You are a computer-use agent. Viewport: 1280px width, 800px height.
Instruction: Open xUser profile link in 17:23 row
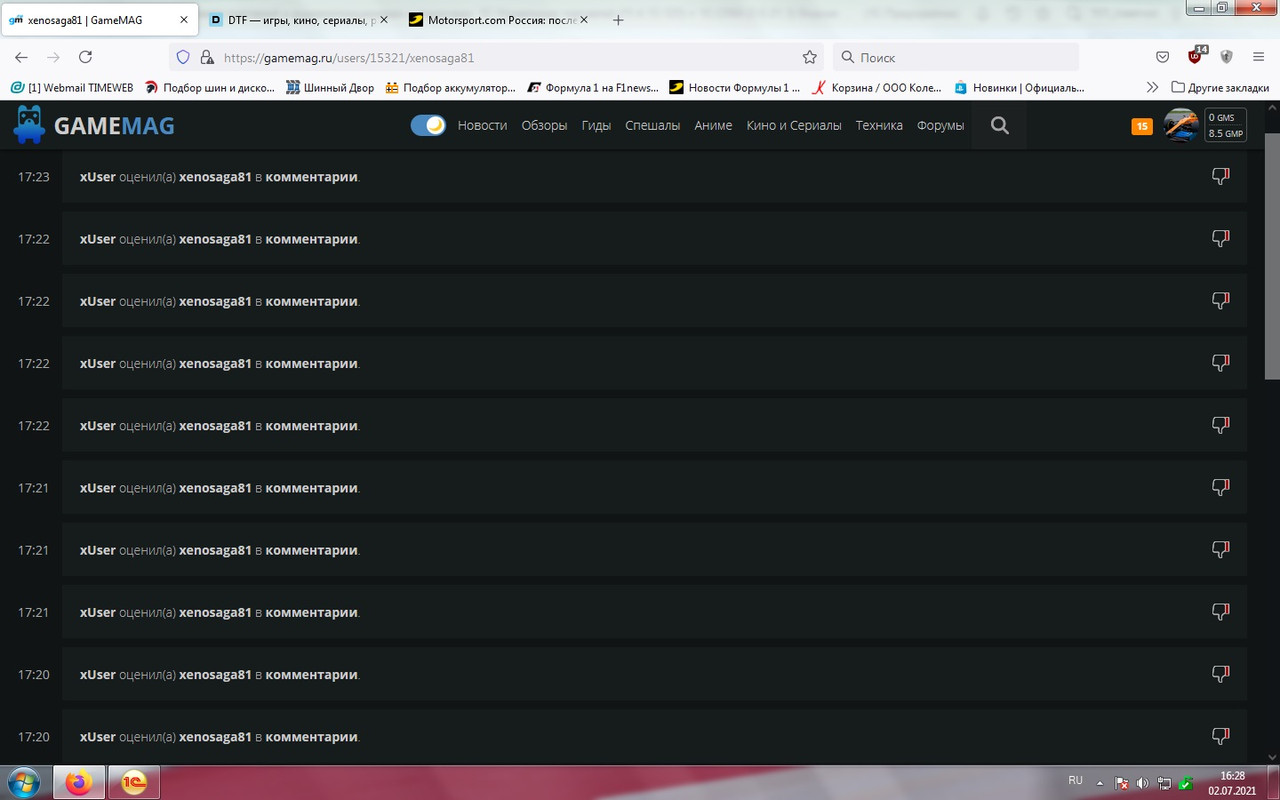point(98,177)
